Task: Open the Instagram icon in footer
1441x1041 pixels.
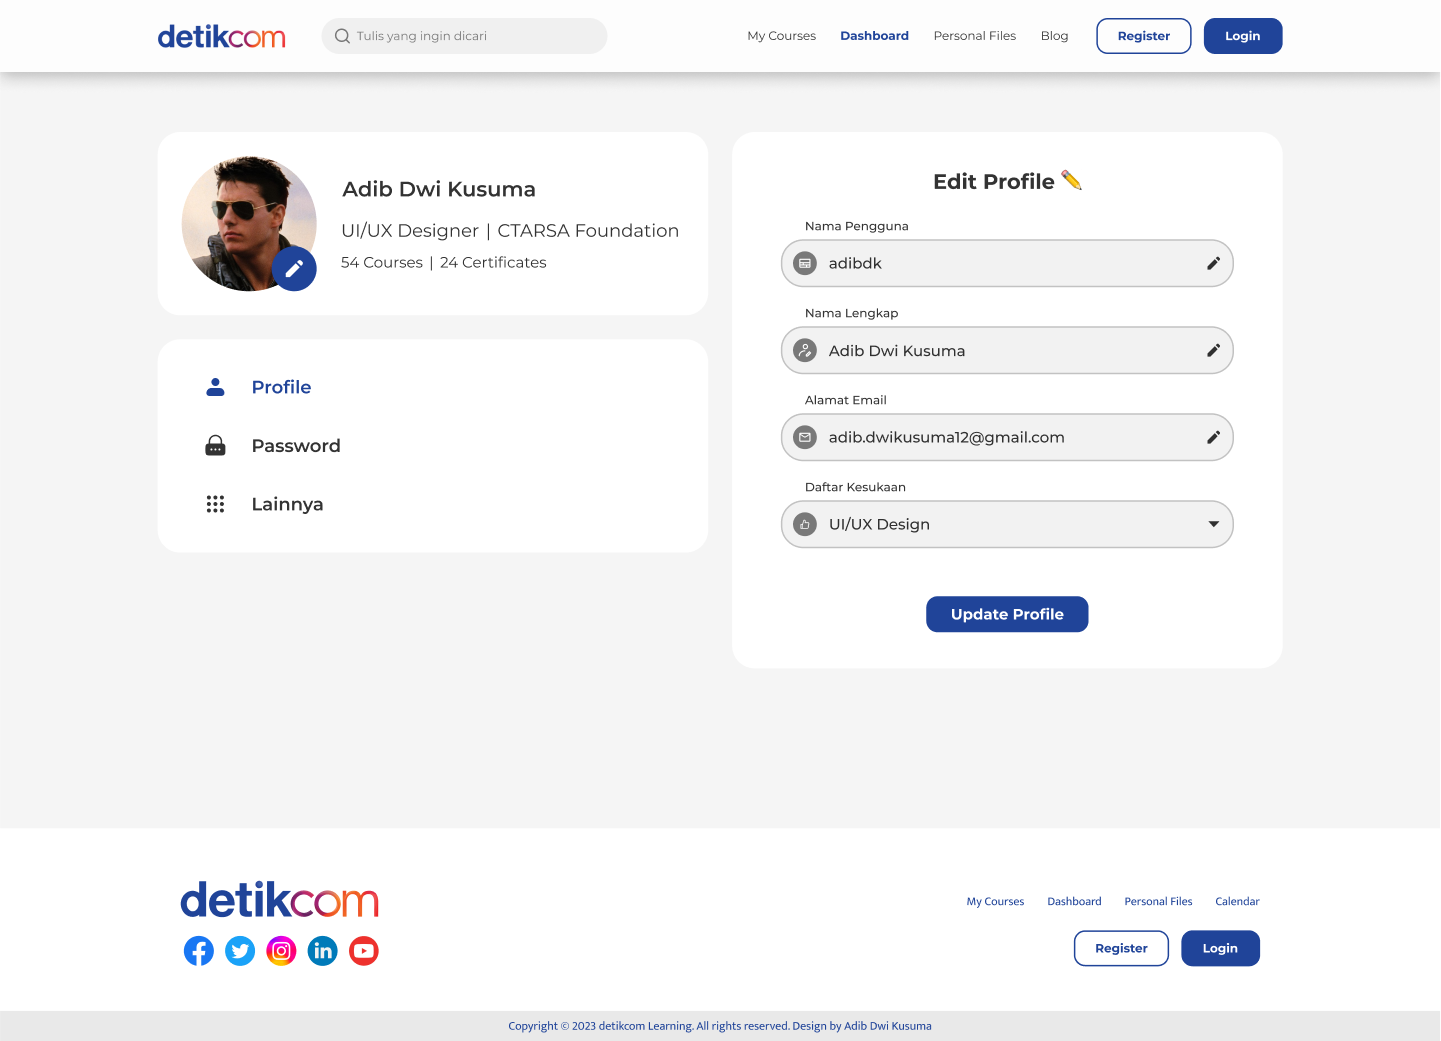Action: [281, 951]
